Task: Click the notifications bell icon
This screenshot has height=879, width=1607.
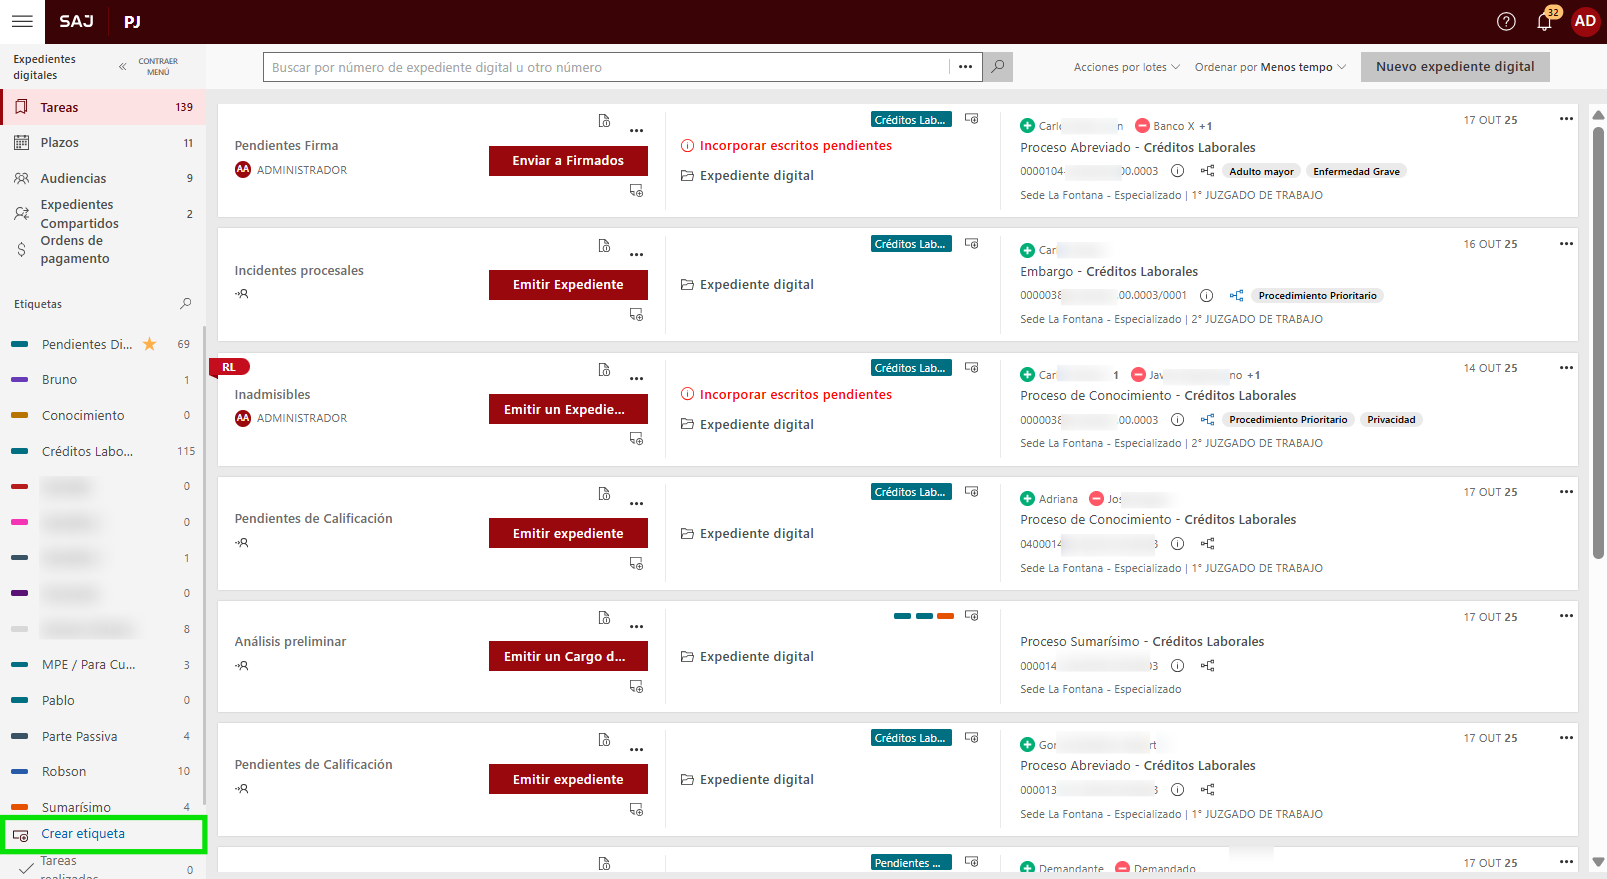Action: (1544, 22)
